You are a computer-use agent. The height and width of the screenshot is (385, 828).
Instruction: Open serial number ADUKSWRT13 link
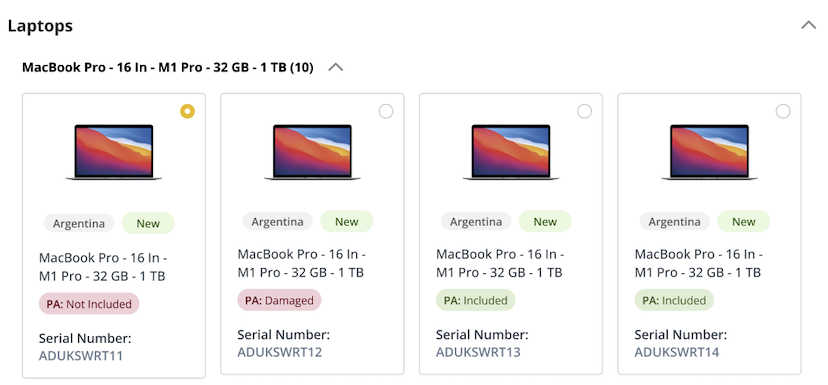478,352
